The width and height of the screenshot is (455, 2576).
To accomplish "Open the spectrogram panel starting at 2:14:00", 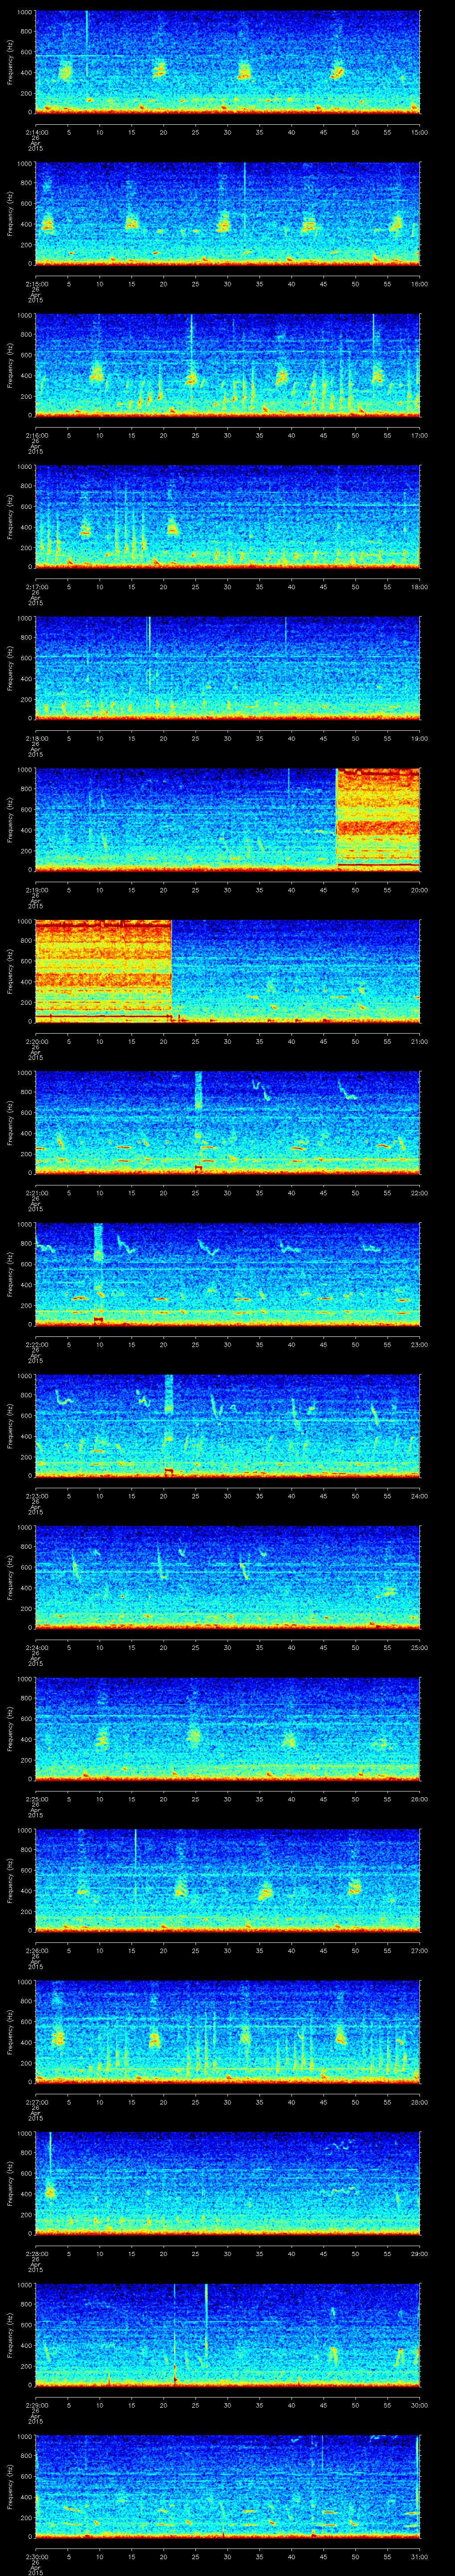I will 227,62.
